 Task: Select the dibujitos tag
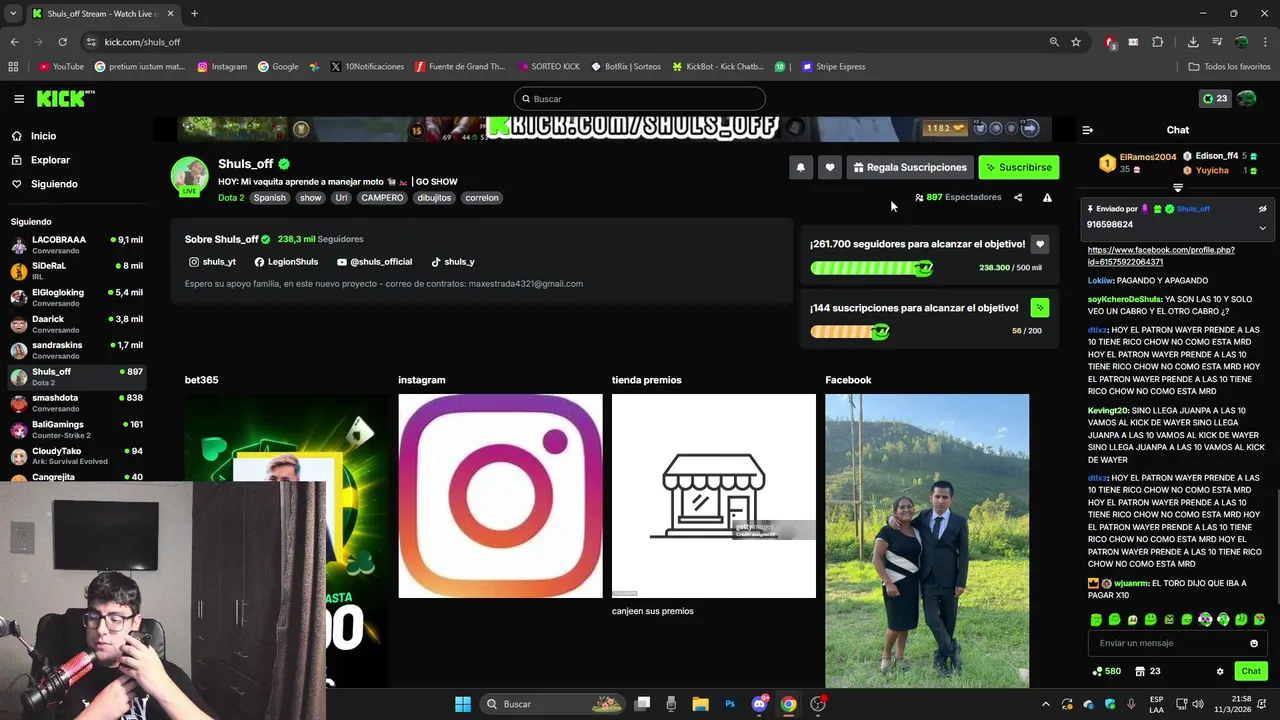(434, 198)
